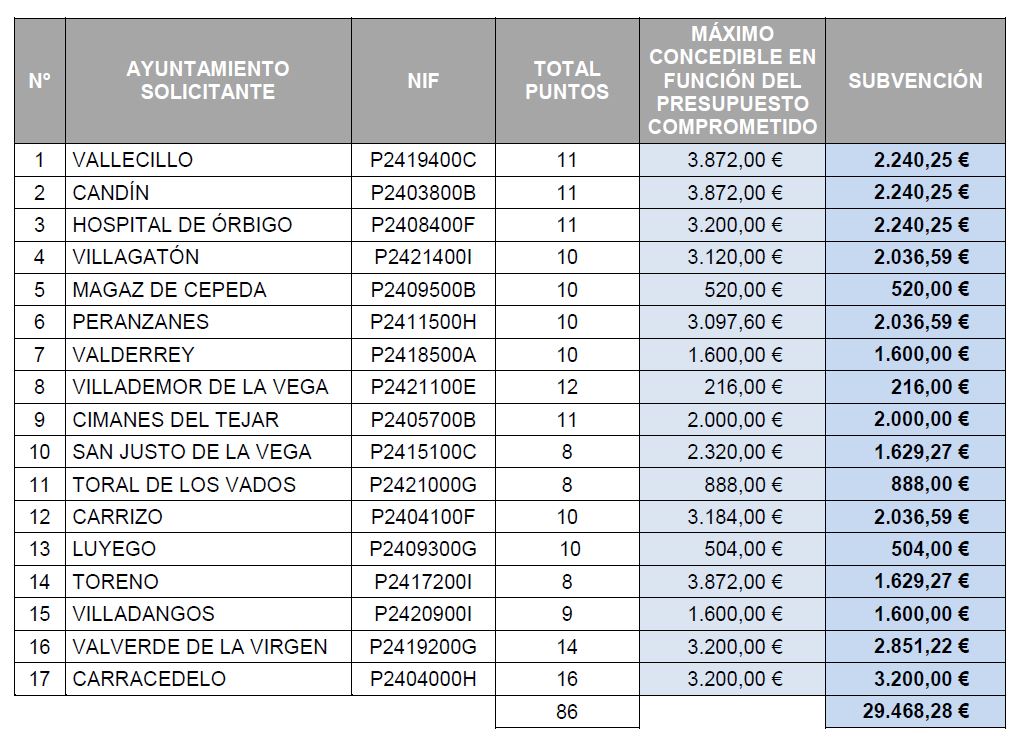The image size is (1017, 743).
Task: Select the MAGAZ DE CEPEDA cell
Action: pyautogui.click(x=208, y=290)
